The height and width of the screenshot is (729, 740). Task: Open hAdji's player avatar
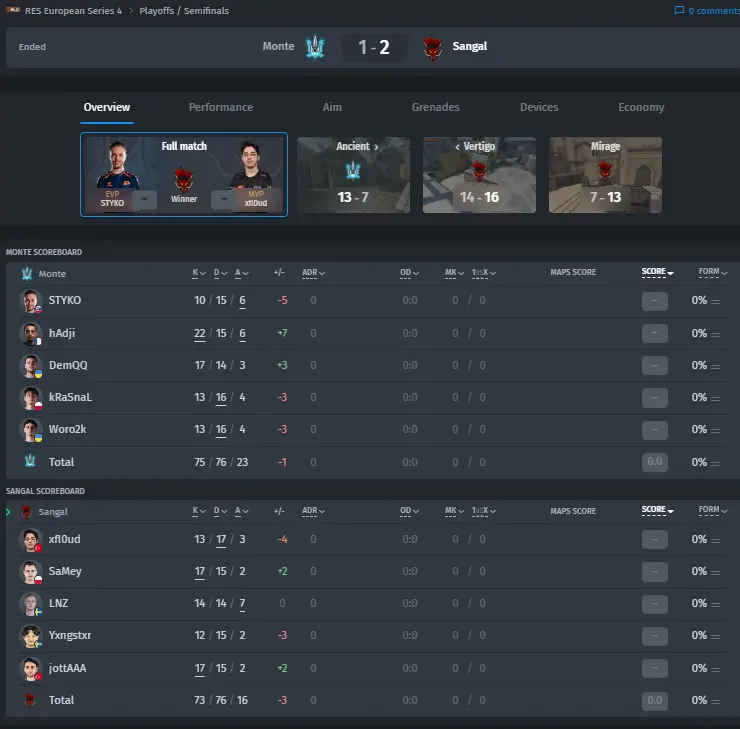click(x=31, y=333)
